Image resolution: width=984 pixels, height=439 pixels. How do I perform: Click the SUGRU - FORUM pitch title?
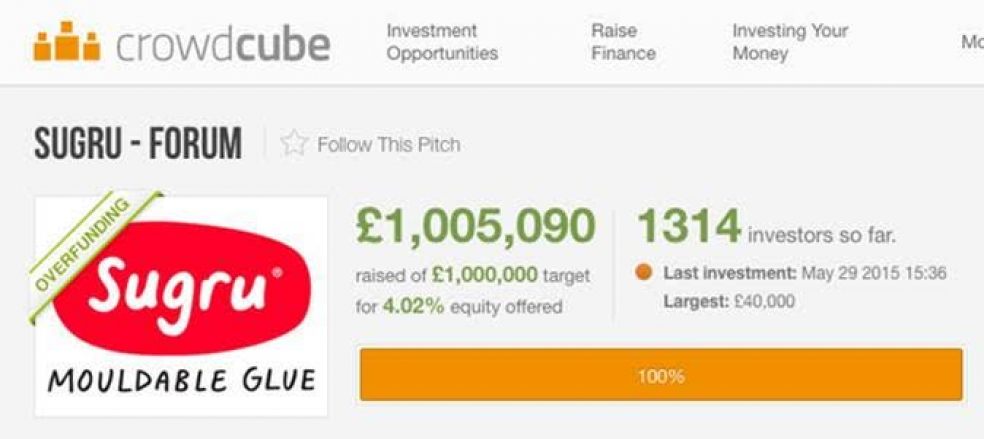coord(137,144)
